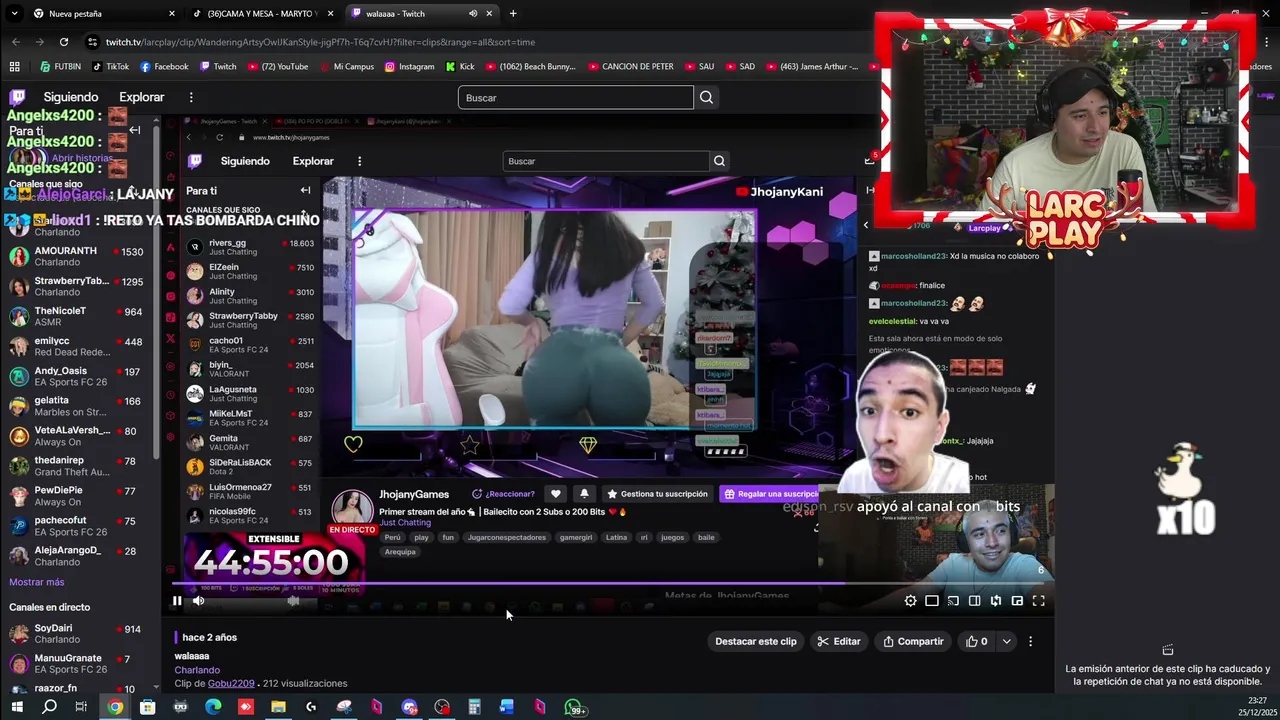Open the Calculator from the taskbar

pos(474,707)
